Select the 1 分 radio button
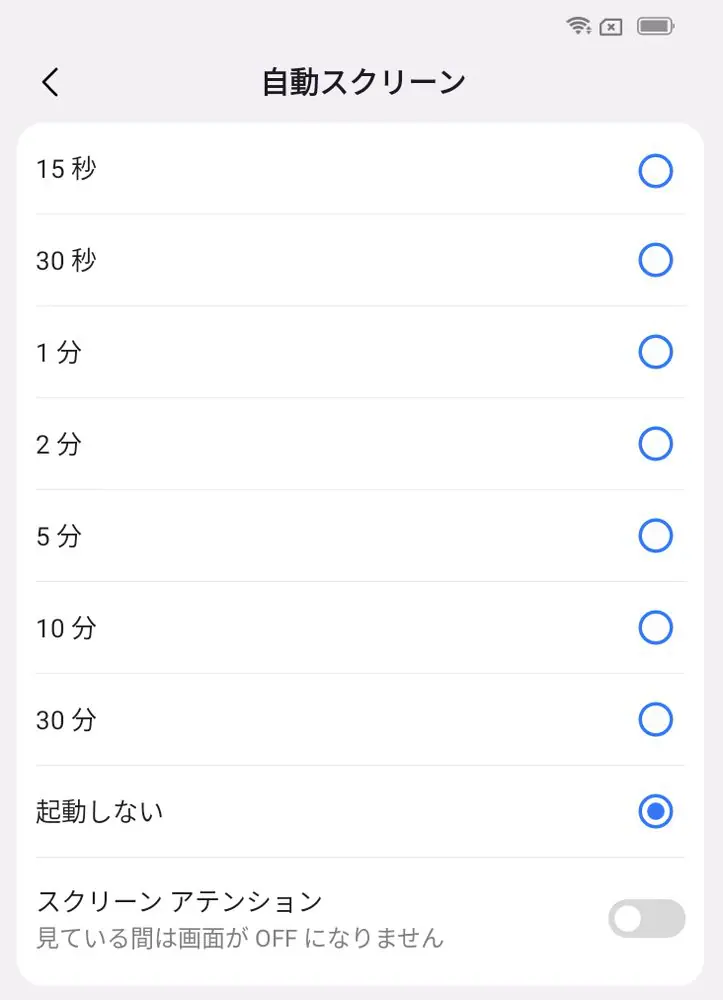 pos(655,352)
